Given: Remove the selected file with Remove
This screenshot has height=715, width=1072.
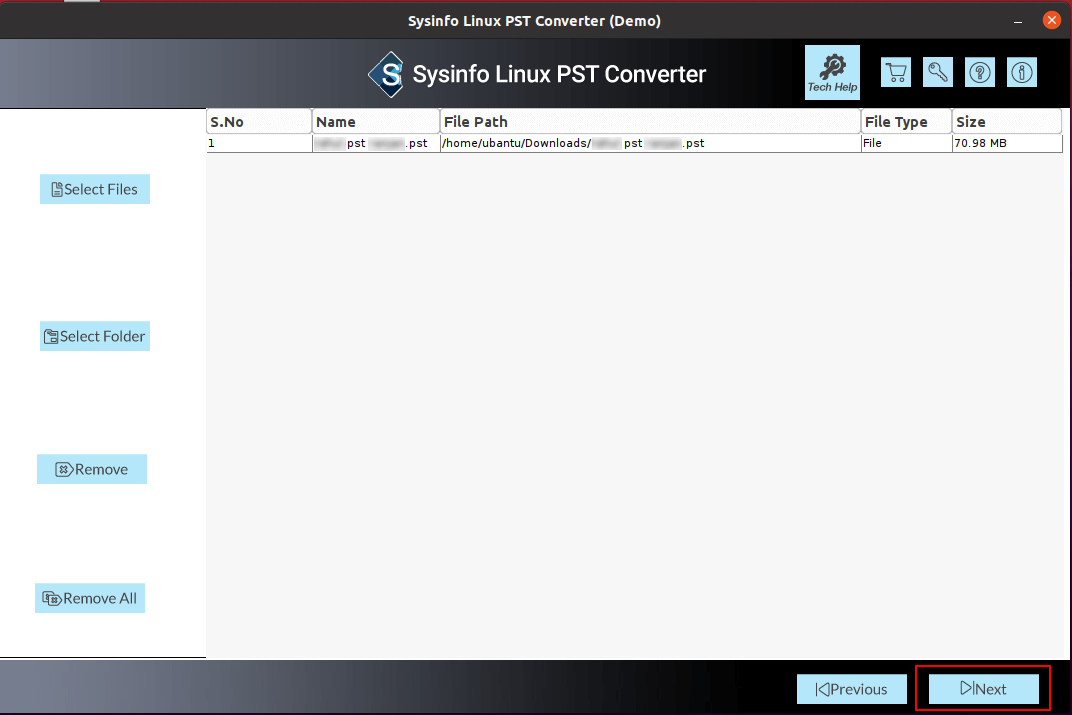Looking at the screenshot, I should tap(92, 469).
